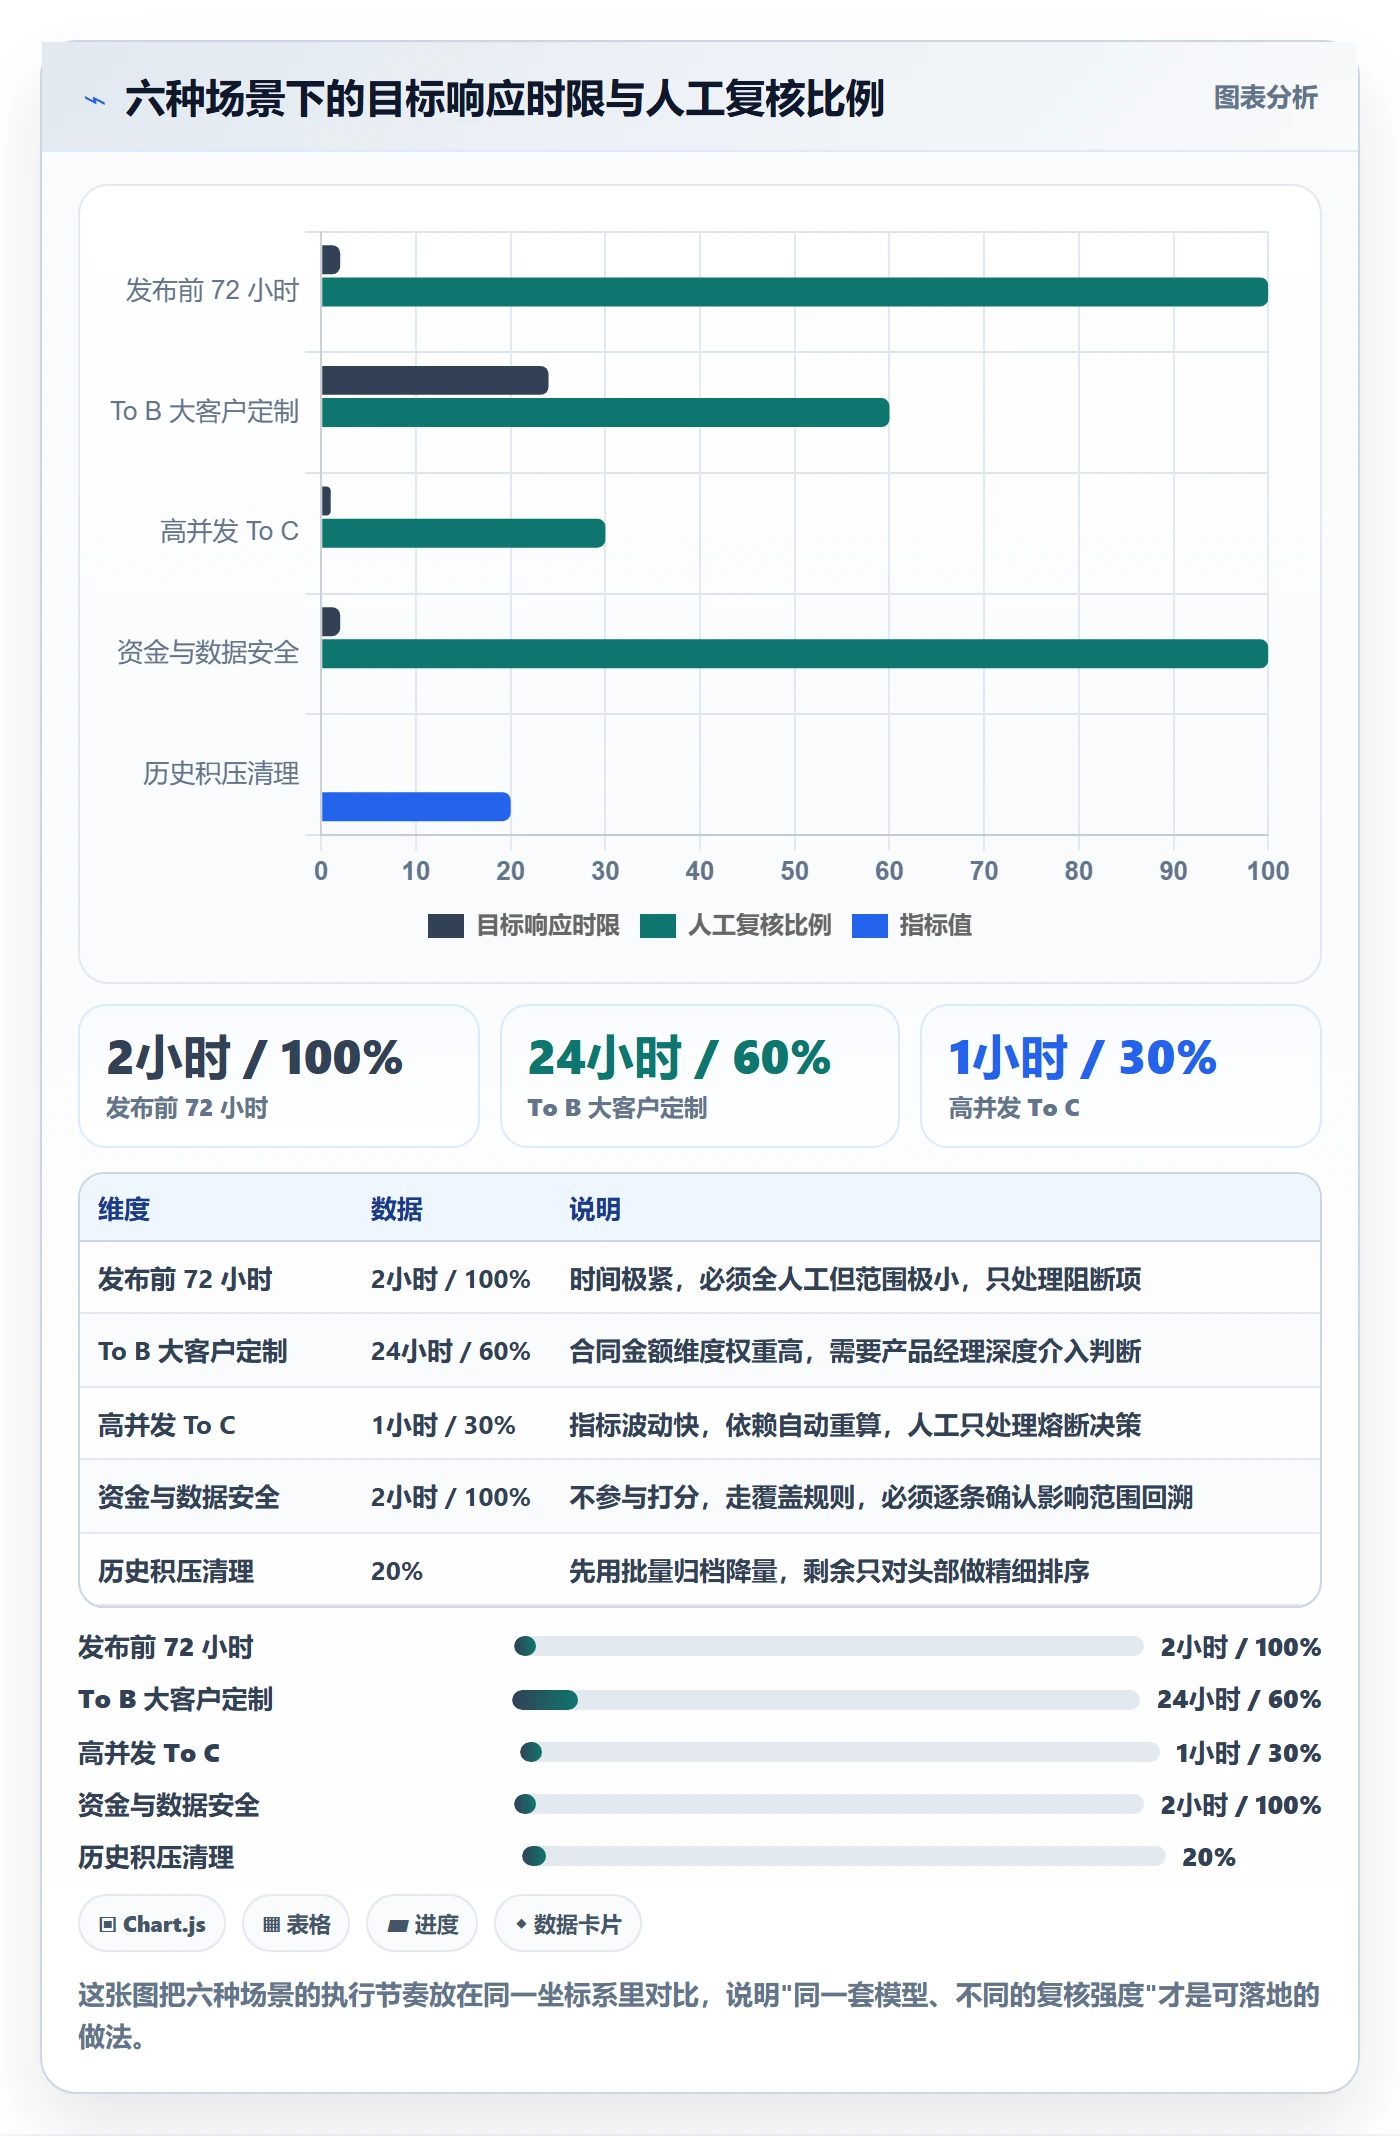Click the progress bar for 发布前 72 小时
This screenshot has height=2136, width=1400.
coord(828,1646)
